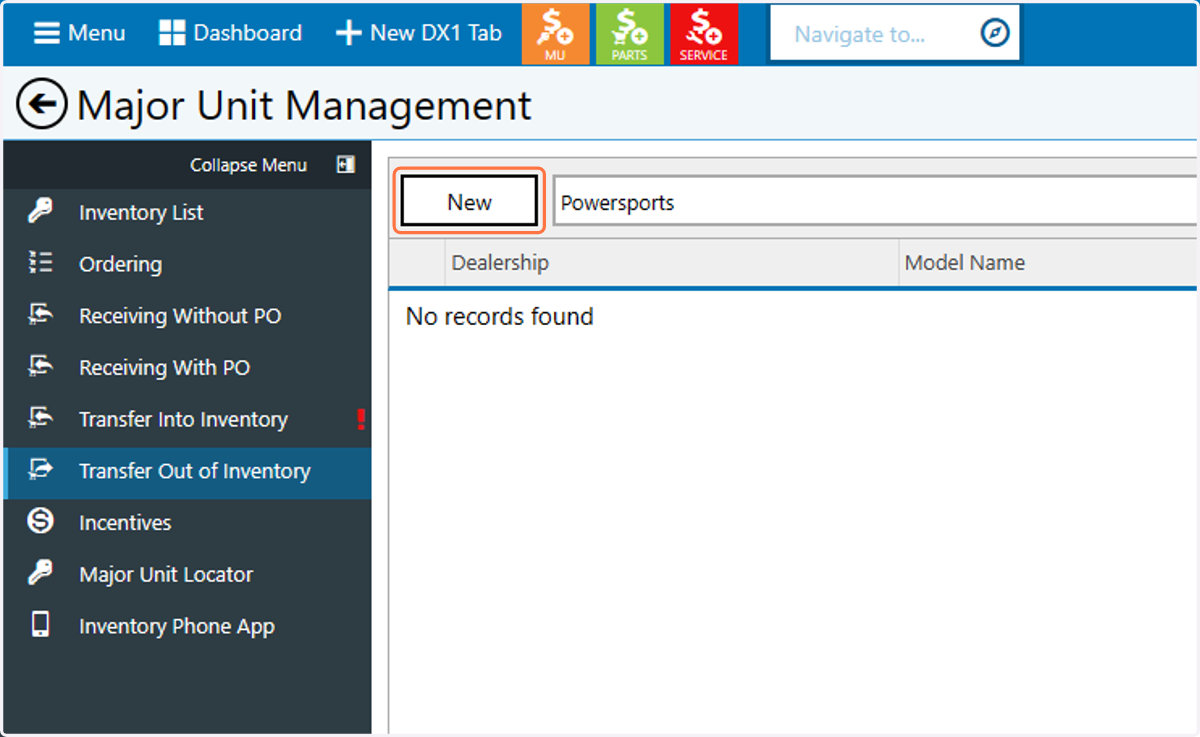Sort by Dealership column header

672,263
